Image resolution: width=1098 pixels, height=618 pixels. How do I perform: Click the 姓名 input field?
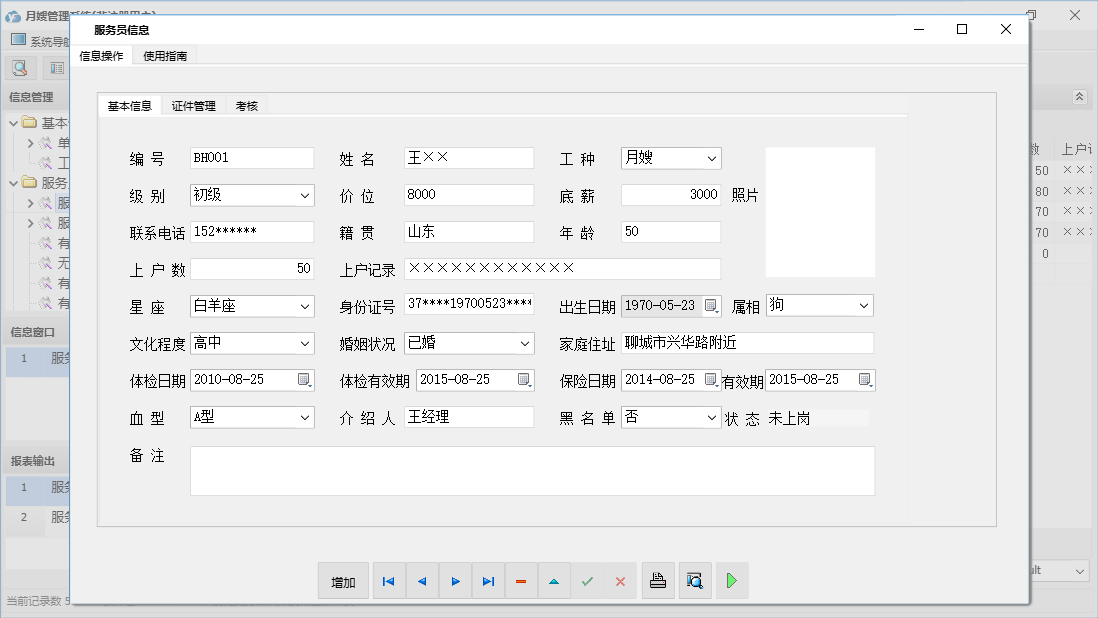tap(469, 158)
